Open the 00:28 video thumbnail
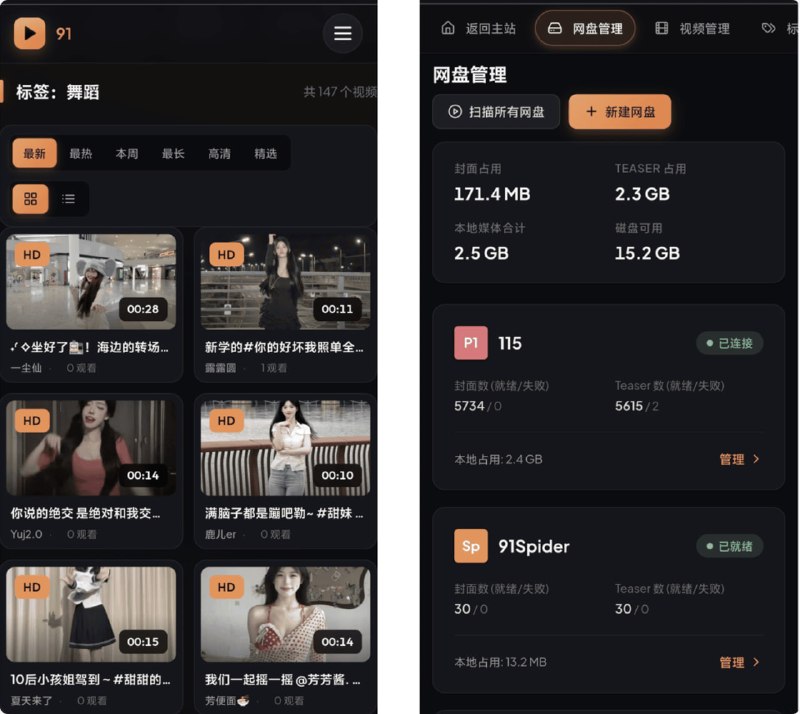The height and width of the screenshot is (714, 800). pyautogui.click(x=91, y=282)
